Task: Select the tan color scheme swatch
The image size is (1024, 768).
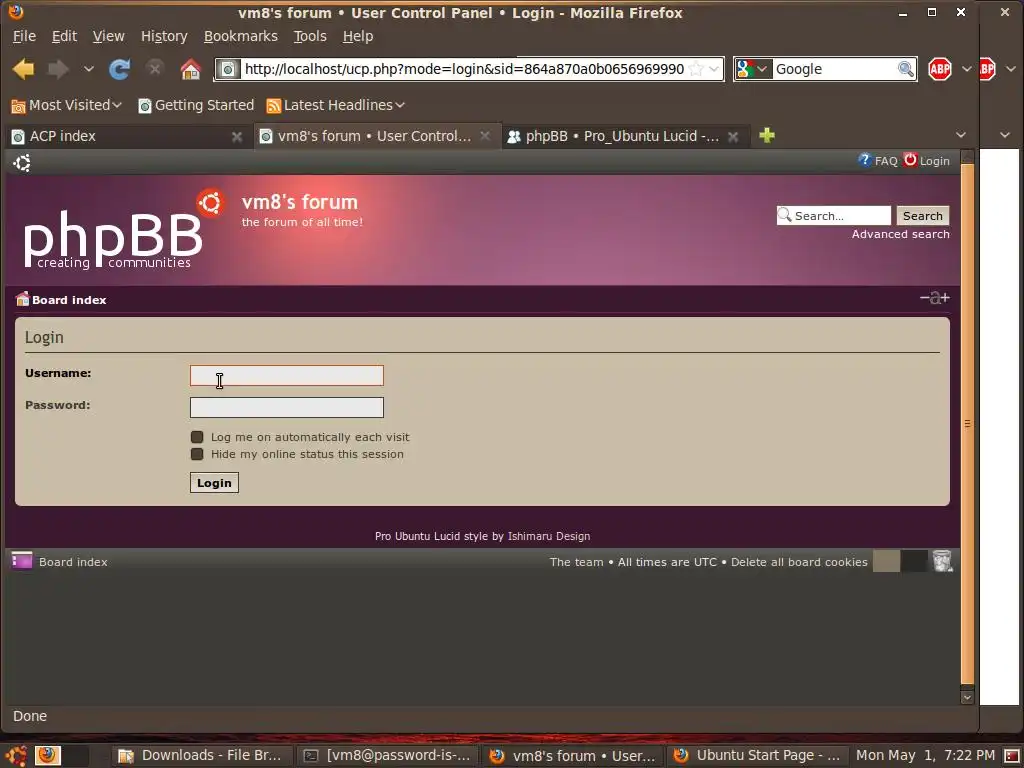Action: 886,561
